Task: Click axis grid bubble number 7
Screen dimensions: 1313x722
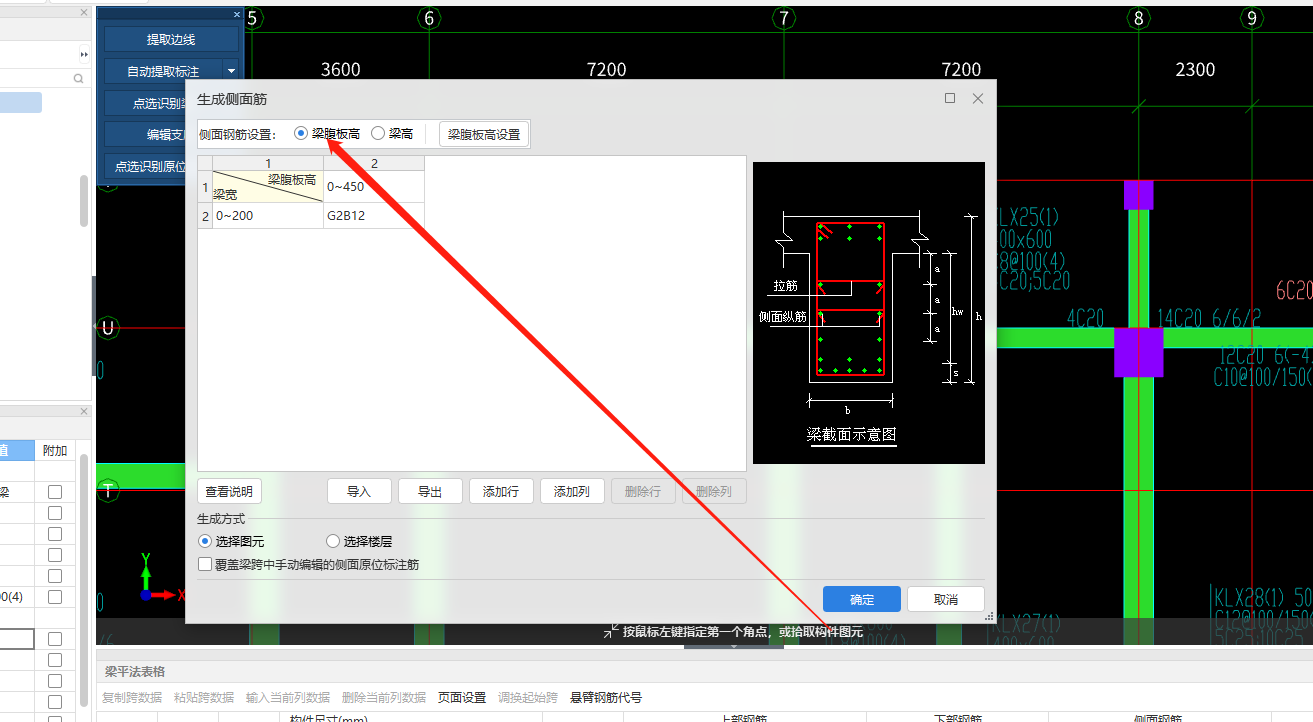Action: click(784, 18)
